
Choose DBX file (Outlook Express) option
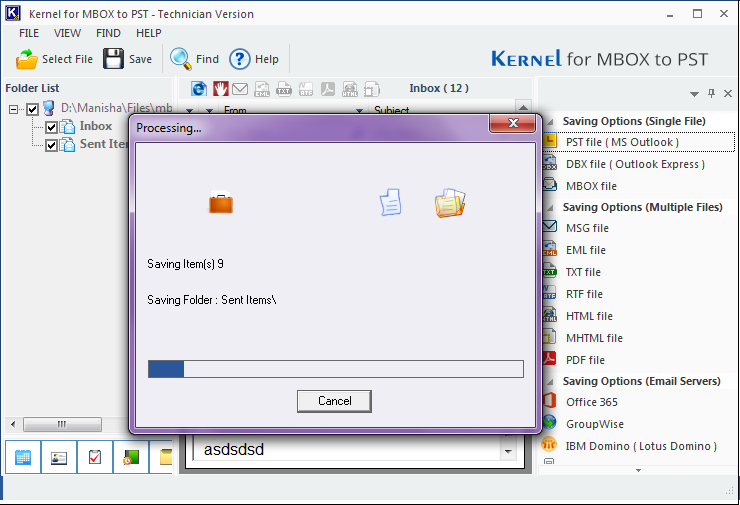635,164
